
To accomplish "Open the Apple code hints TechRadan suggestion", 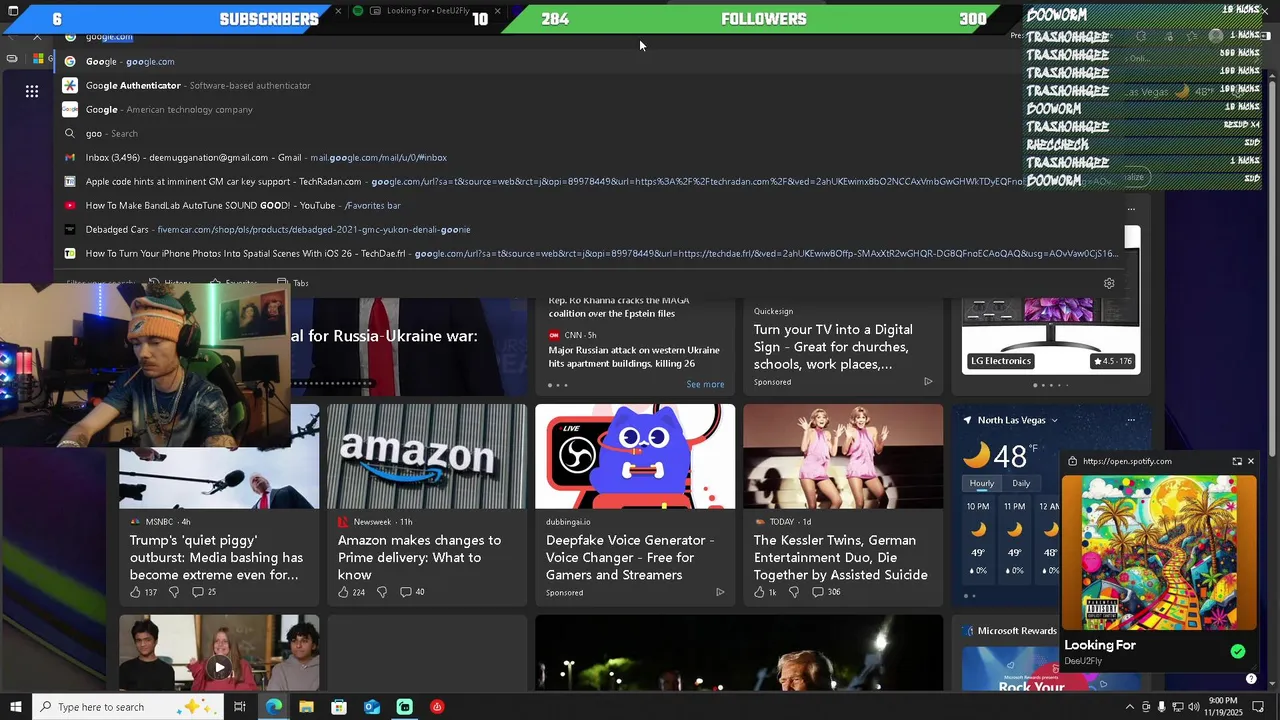I will (x=590, y=181).
